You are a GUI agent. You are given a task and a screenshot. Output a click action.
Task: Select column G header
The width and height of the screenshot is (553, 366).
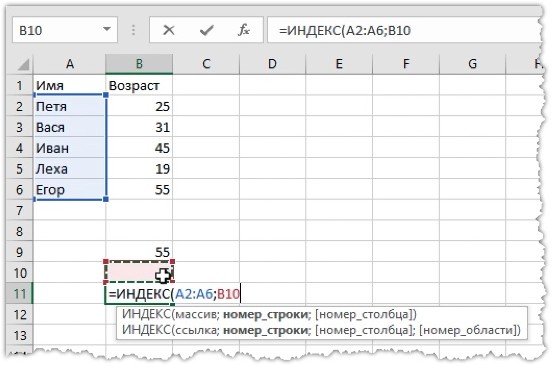pos(472,64)
